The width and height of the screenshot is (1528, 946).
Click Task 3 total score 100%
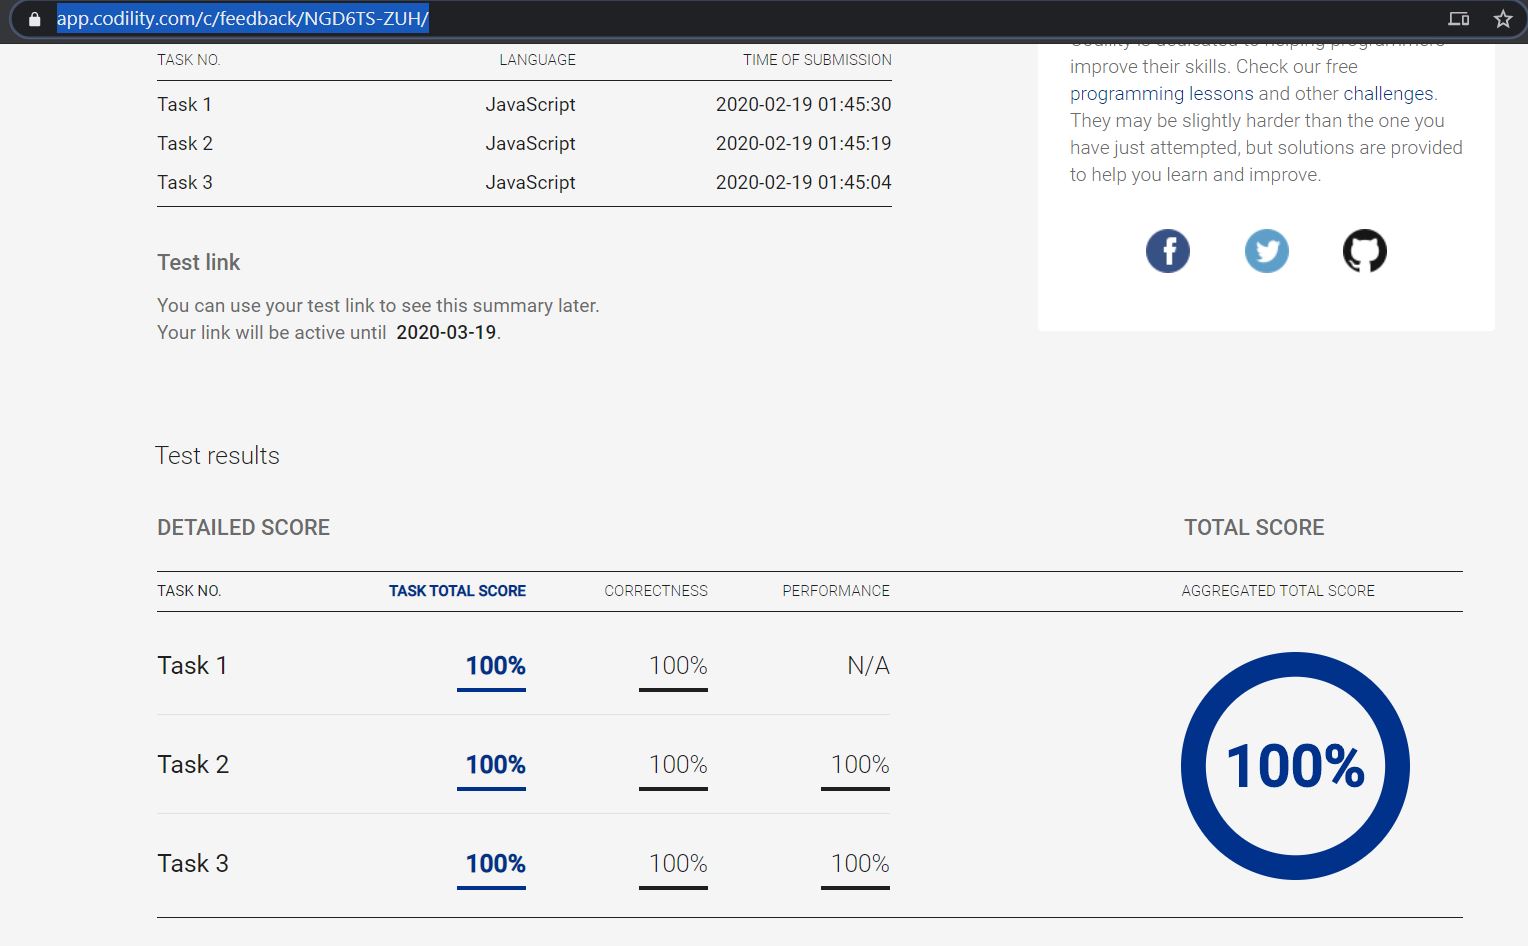pos(495,864)
